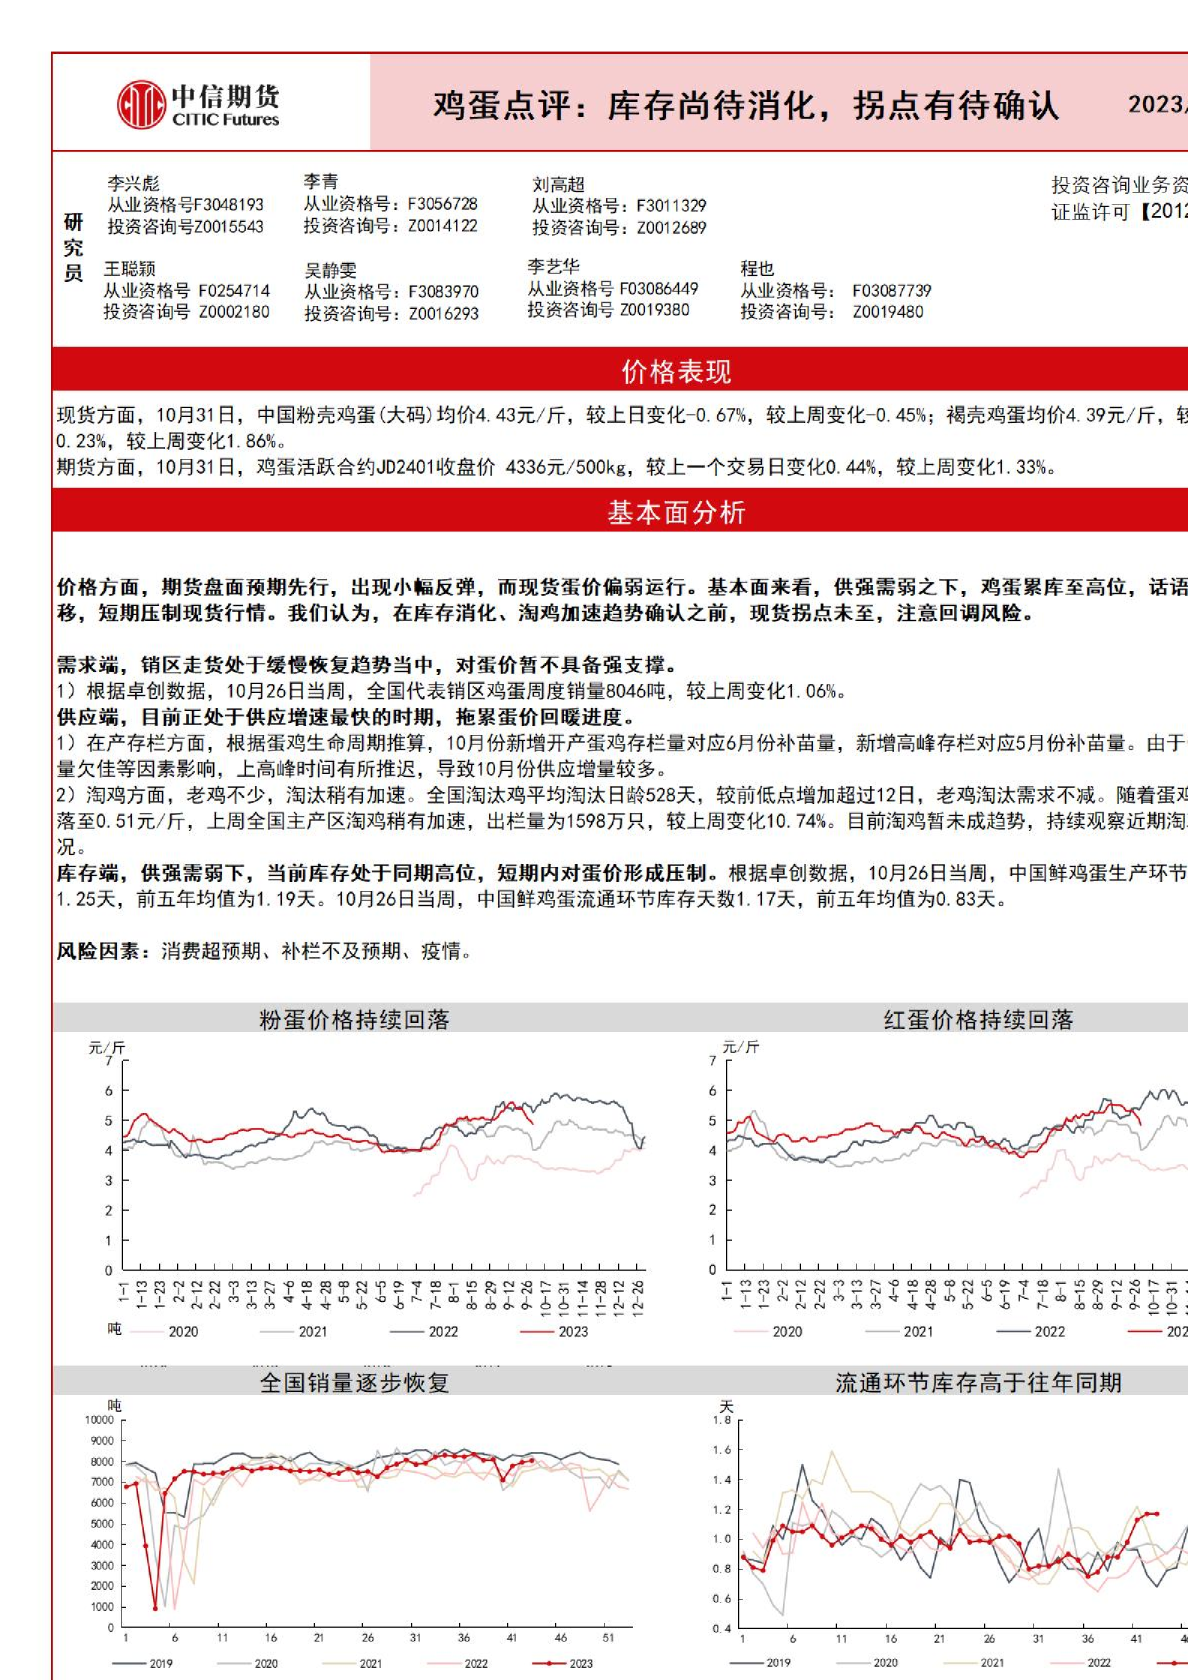The image size is (1188, 1680).
Task: Select the 全国销量逐步恢复 chart title
Action: point(354,1382)
